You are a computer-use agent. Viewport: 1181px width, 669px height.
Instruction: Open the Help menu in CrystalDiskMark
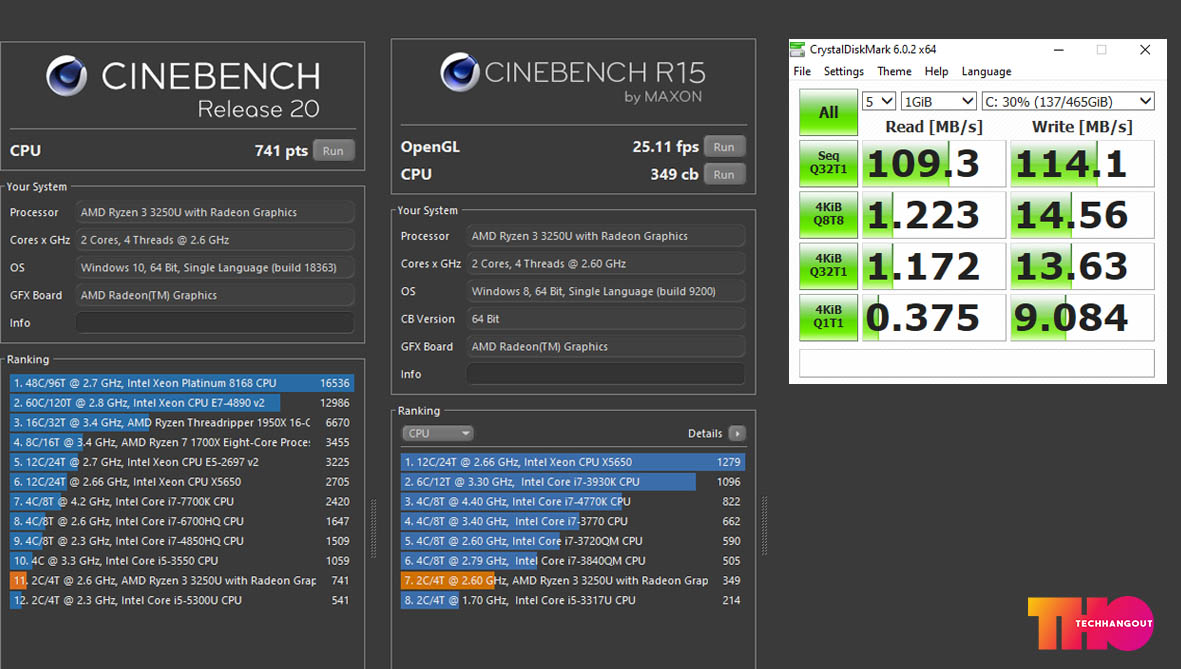(x=936, y=72)
